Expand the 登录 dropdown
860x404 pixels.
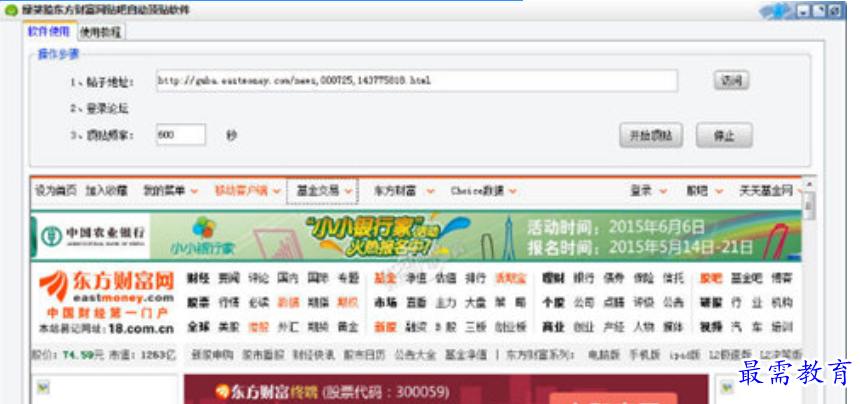point(648,191)
